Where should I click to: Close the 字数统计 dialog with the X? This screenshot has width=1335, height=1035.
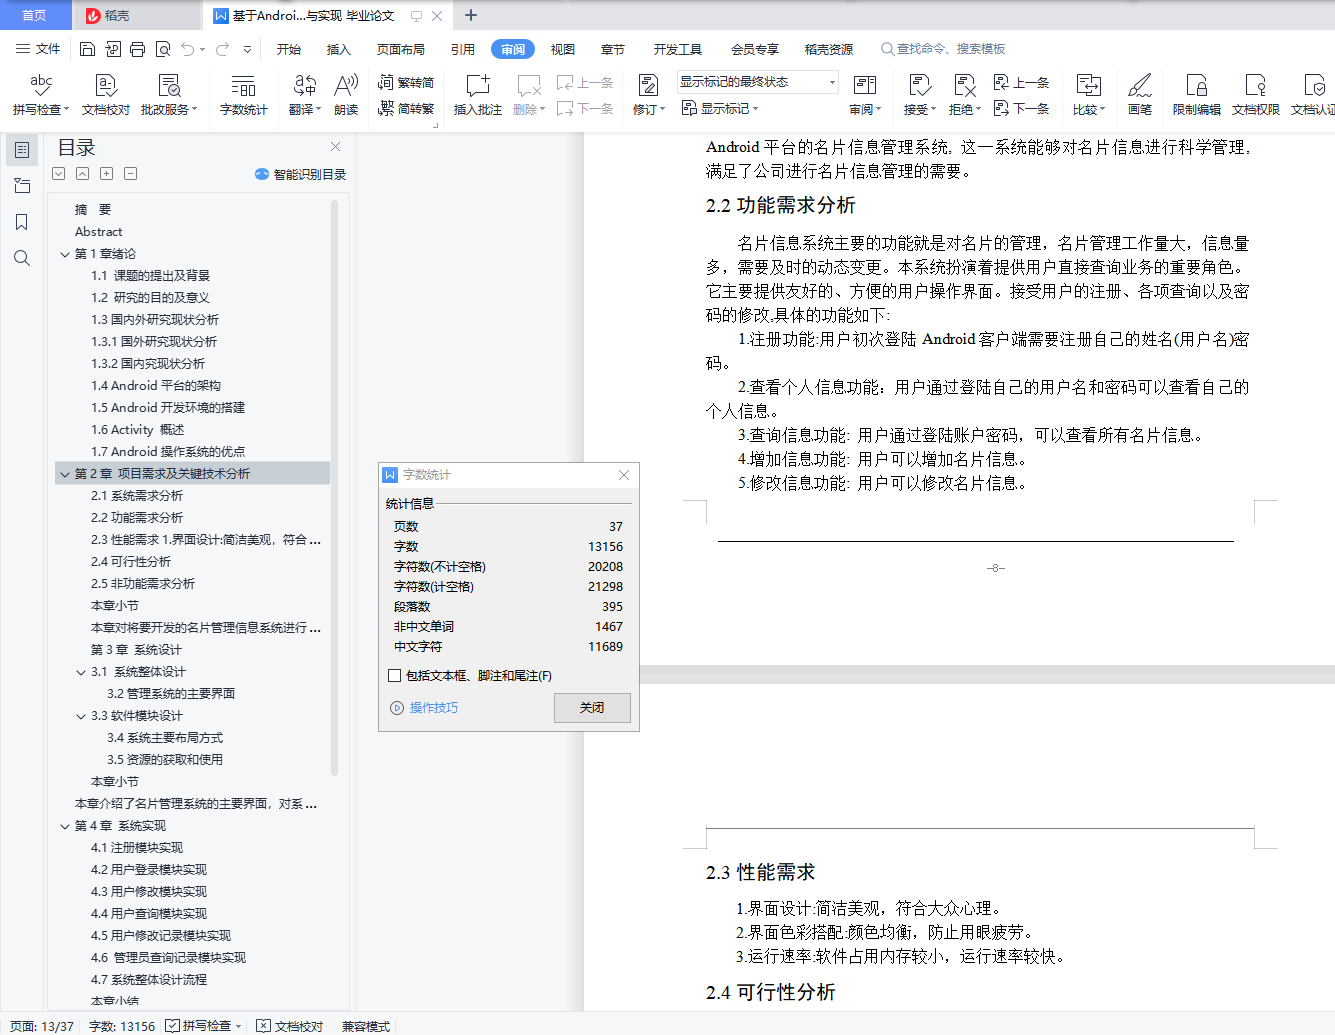coord(624,475)
